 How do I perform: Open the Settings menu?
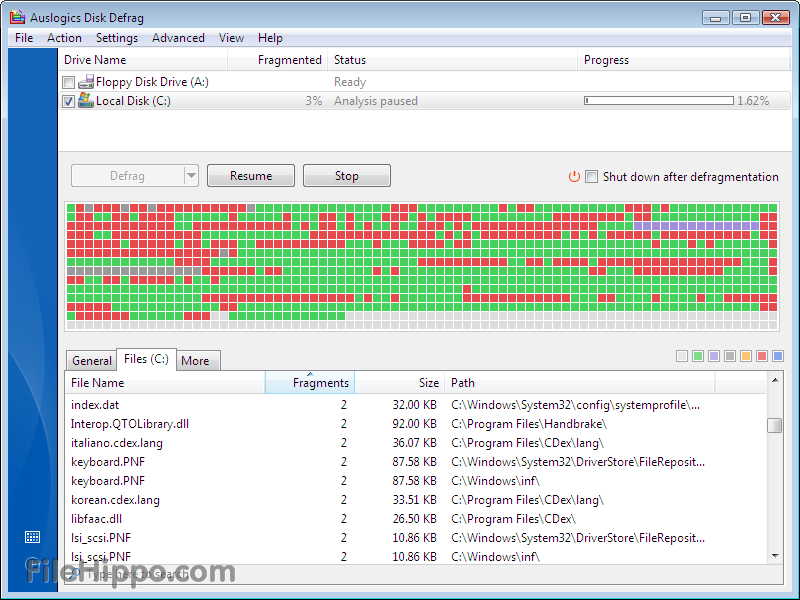(x=117, y=38)
